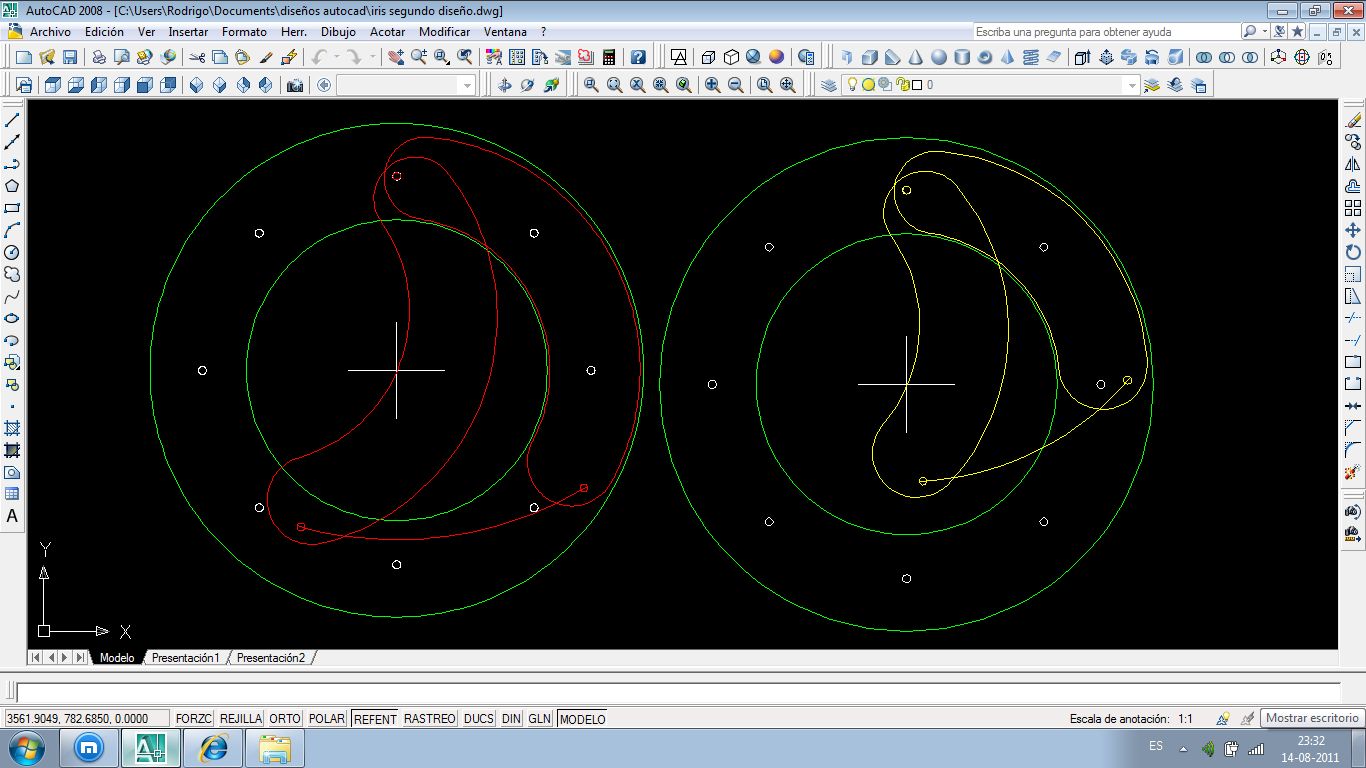Viewport: 1366px width, 768px height.
Task: Open the Acotar menu
Action: tap(387, 31)
